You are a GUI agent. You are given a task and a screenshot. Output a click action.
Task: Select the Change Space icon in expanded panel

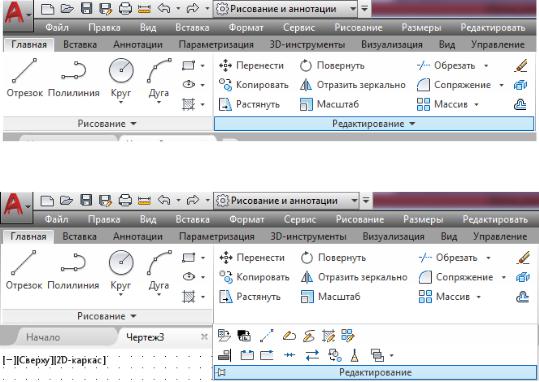click(x=244, y=335)
